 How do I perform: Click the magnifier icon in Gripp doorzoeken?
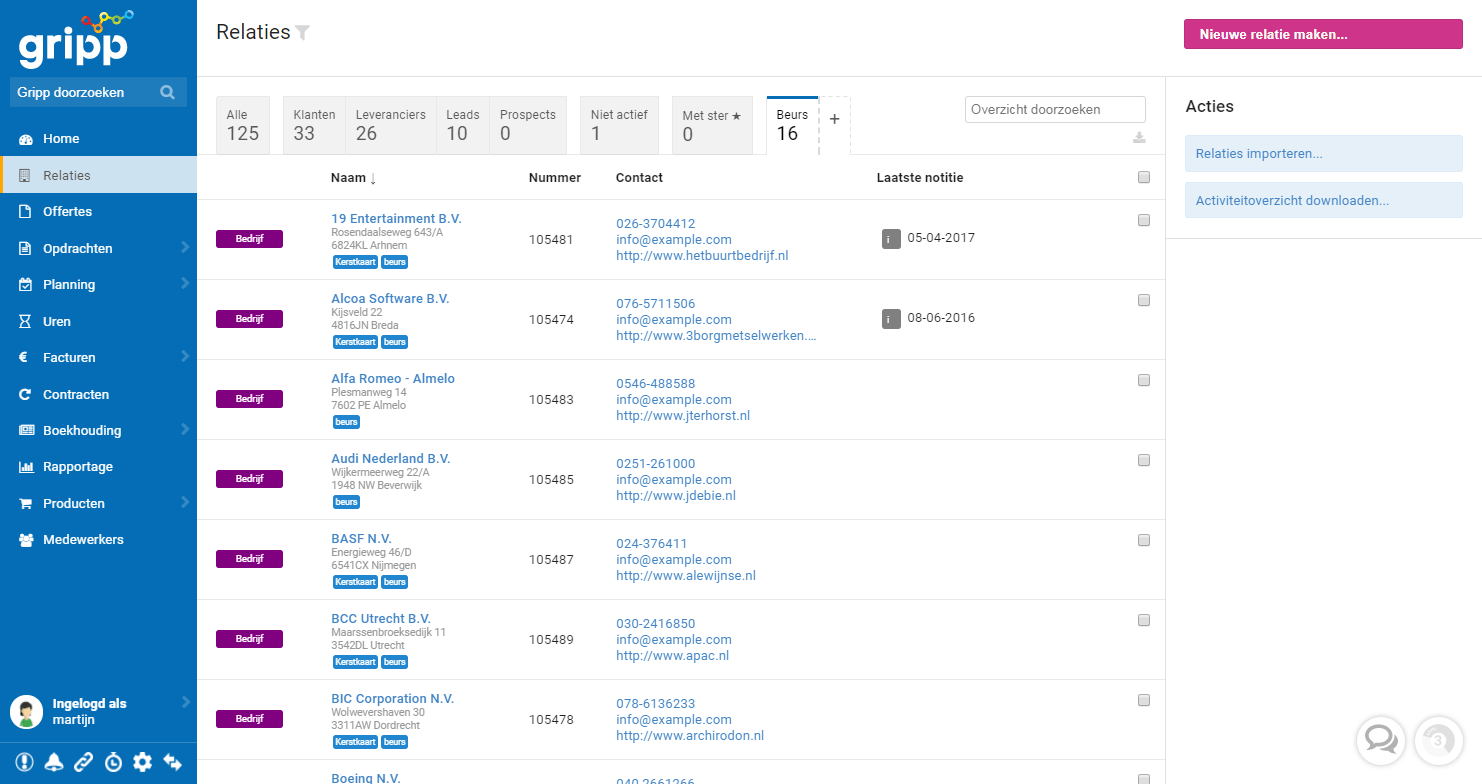(x=167, y=92)
